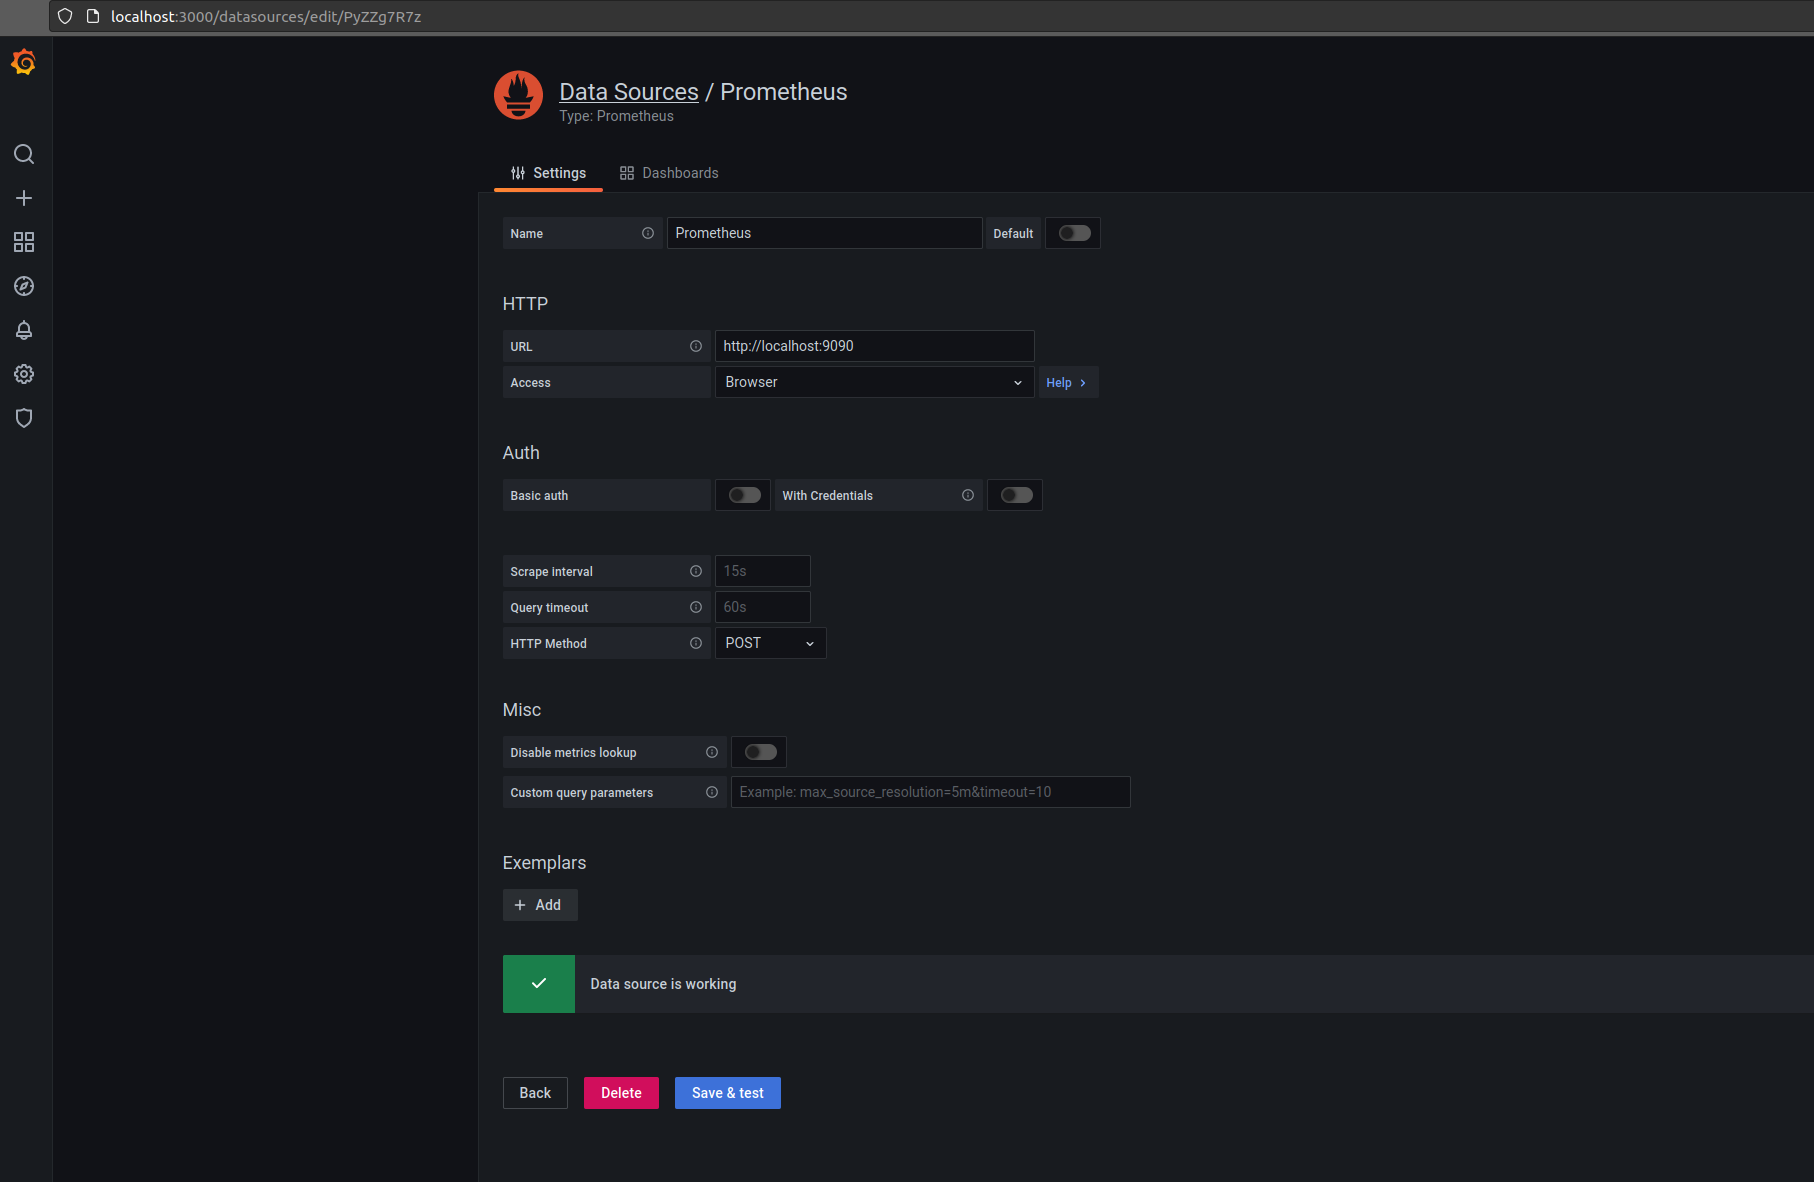The width and height of the screenshot is (1814, 1182).
Task: Click the 'HTTP' section heading
Action: [x=525, y=304]
